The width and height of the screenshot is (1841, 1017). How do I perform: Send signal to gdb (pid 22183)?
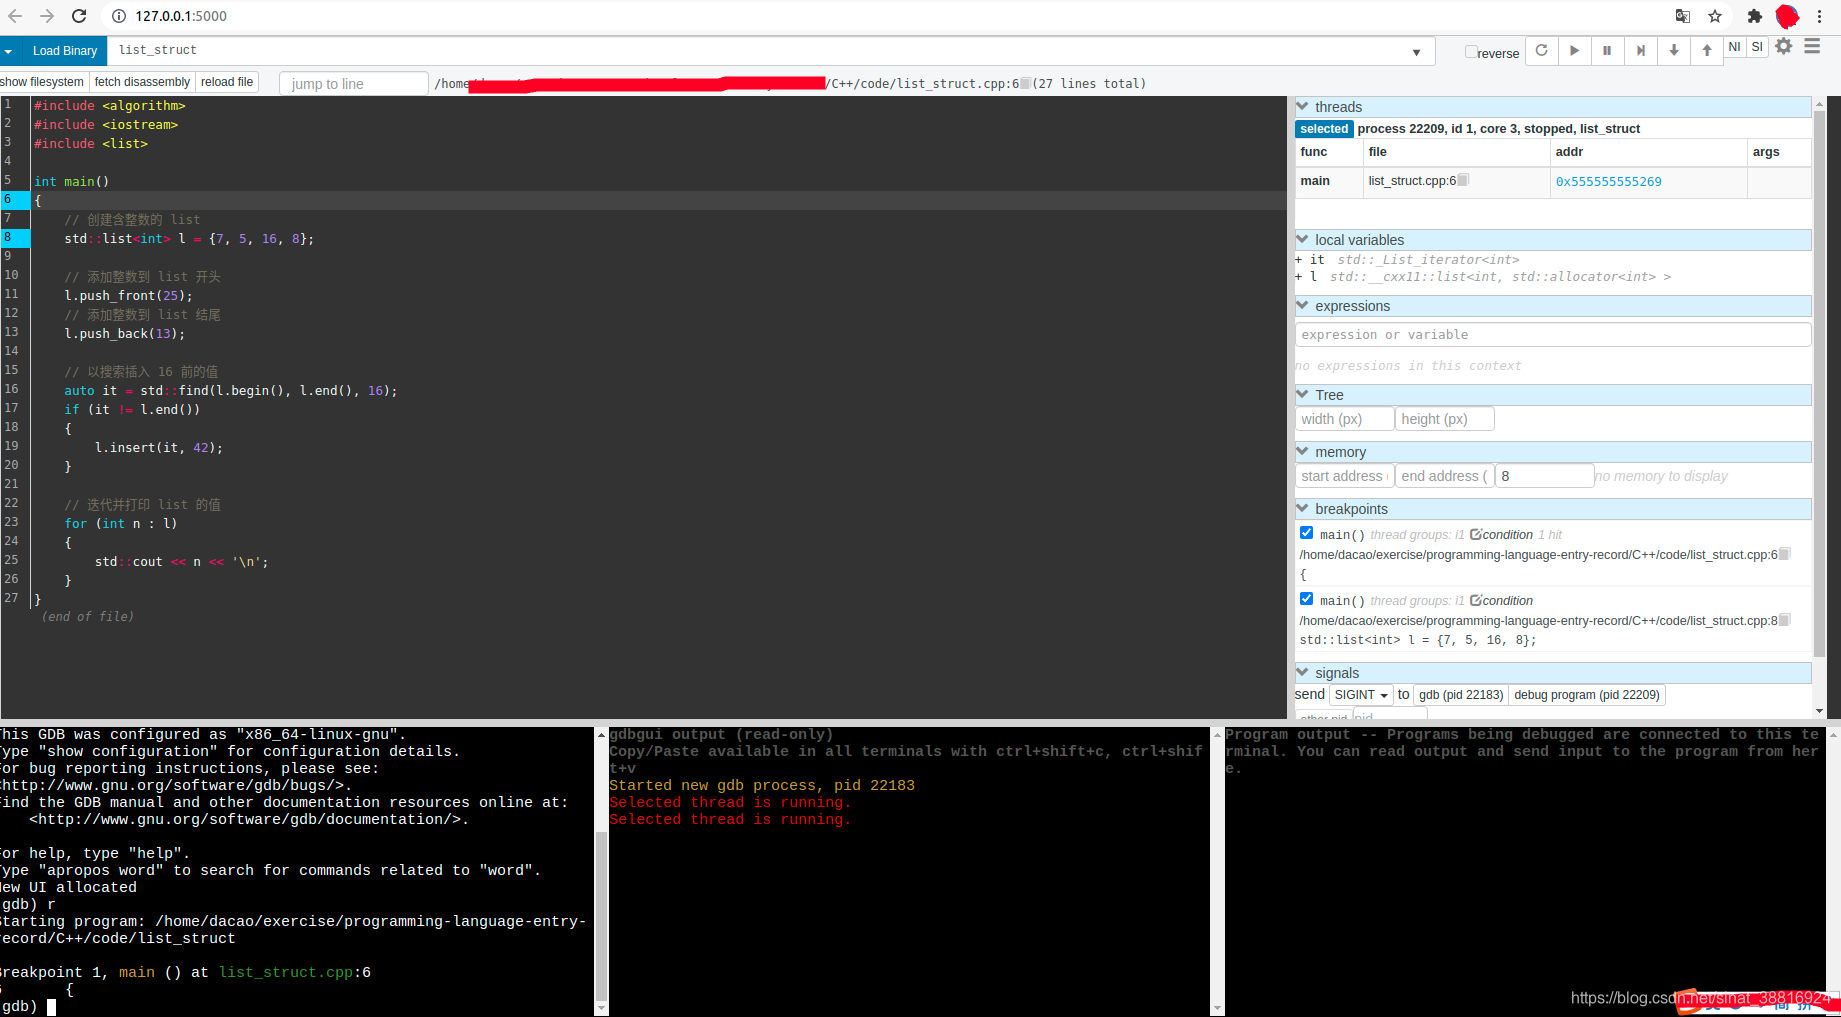tap(1460, 695)
